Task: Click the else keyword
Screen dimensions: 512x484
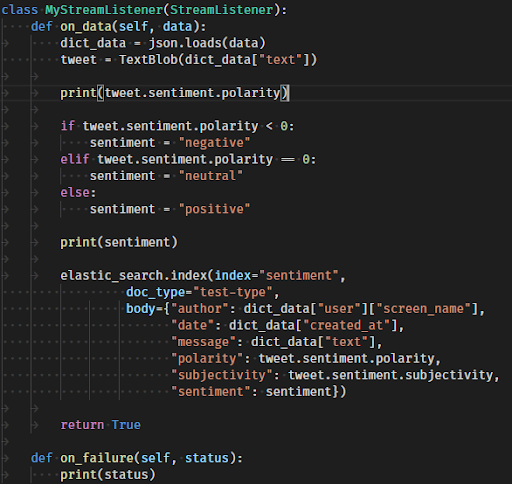Action: click(75, 193)
